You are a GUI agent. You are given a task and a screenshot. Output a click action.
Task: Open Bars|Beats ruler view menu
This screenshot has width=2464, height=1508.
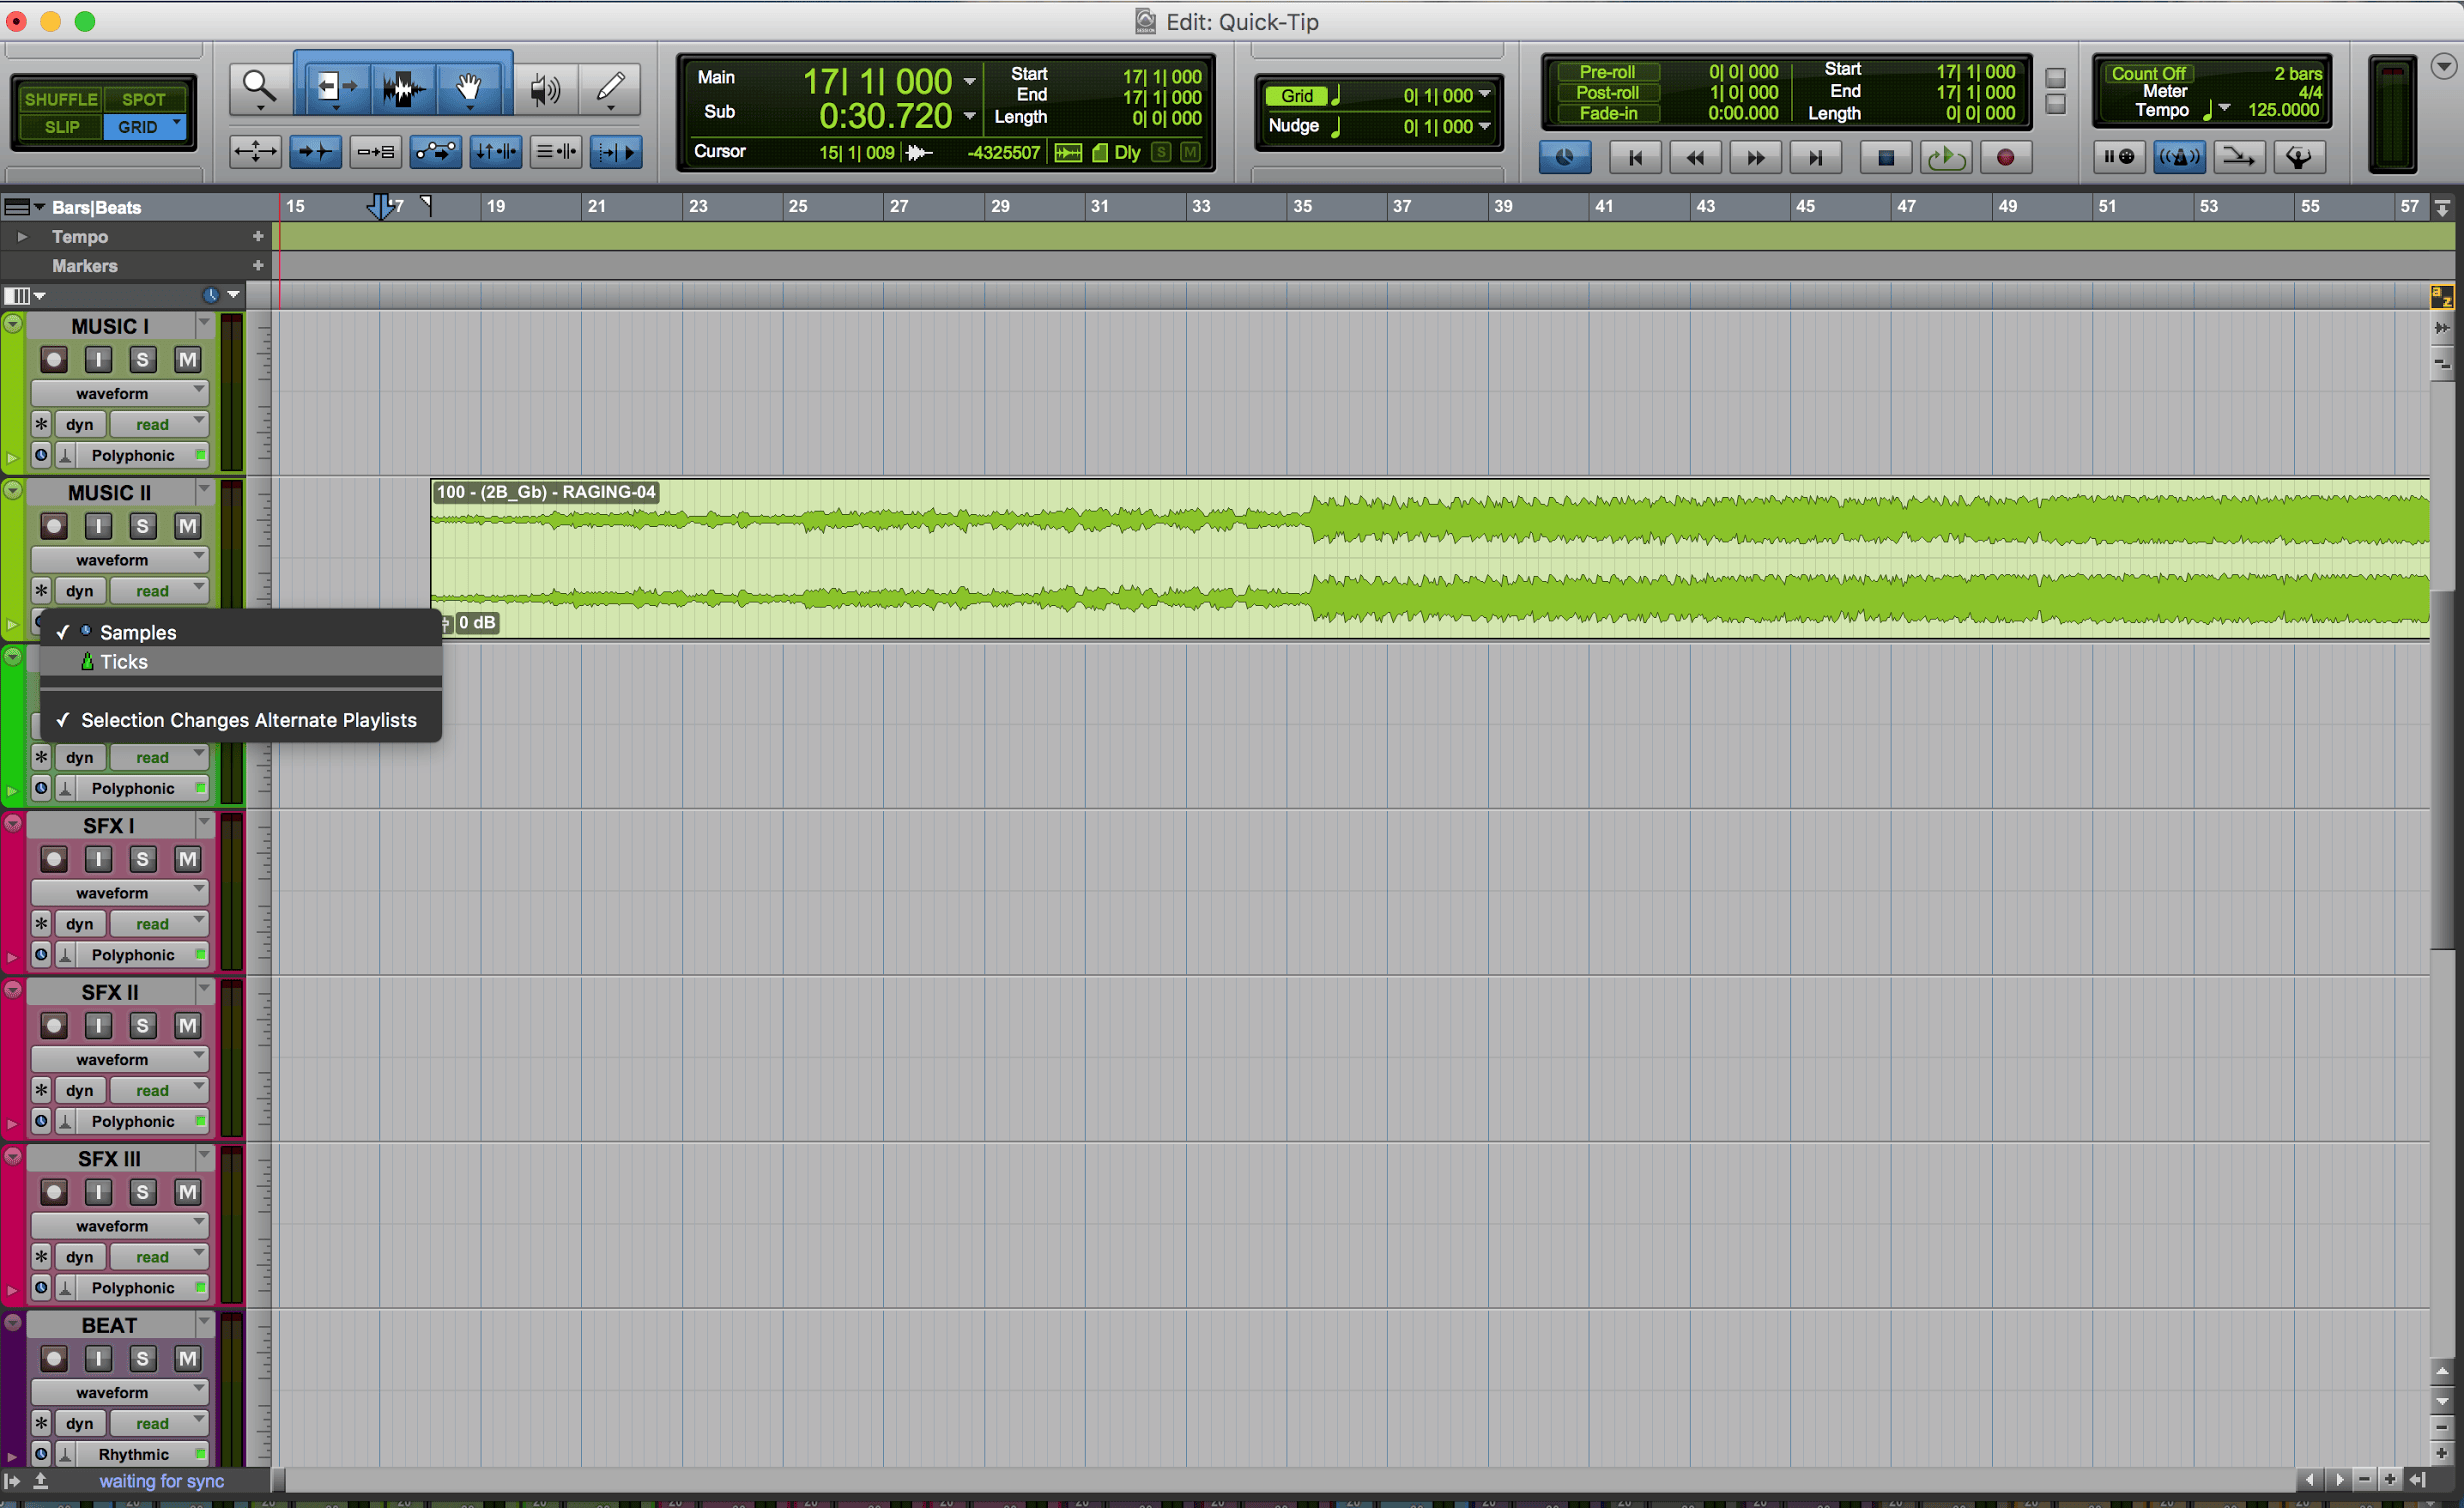pyautogui.click(x=25, y=207)
